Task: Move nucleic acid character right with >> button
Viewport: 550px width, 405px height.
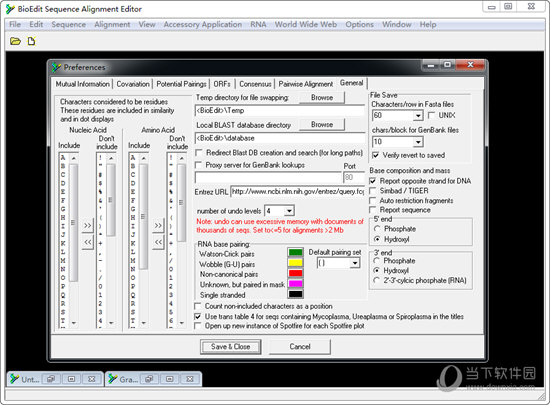Action: pos(88,225)
